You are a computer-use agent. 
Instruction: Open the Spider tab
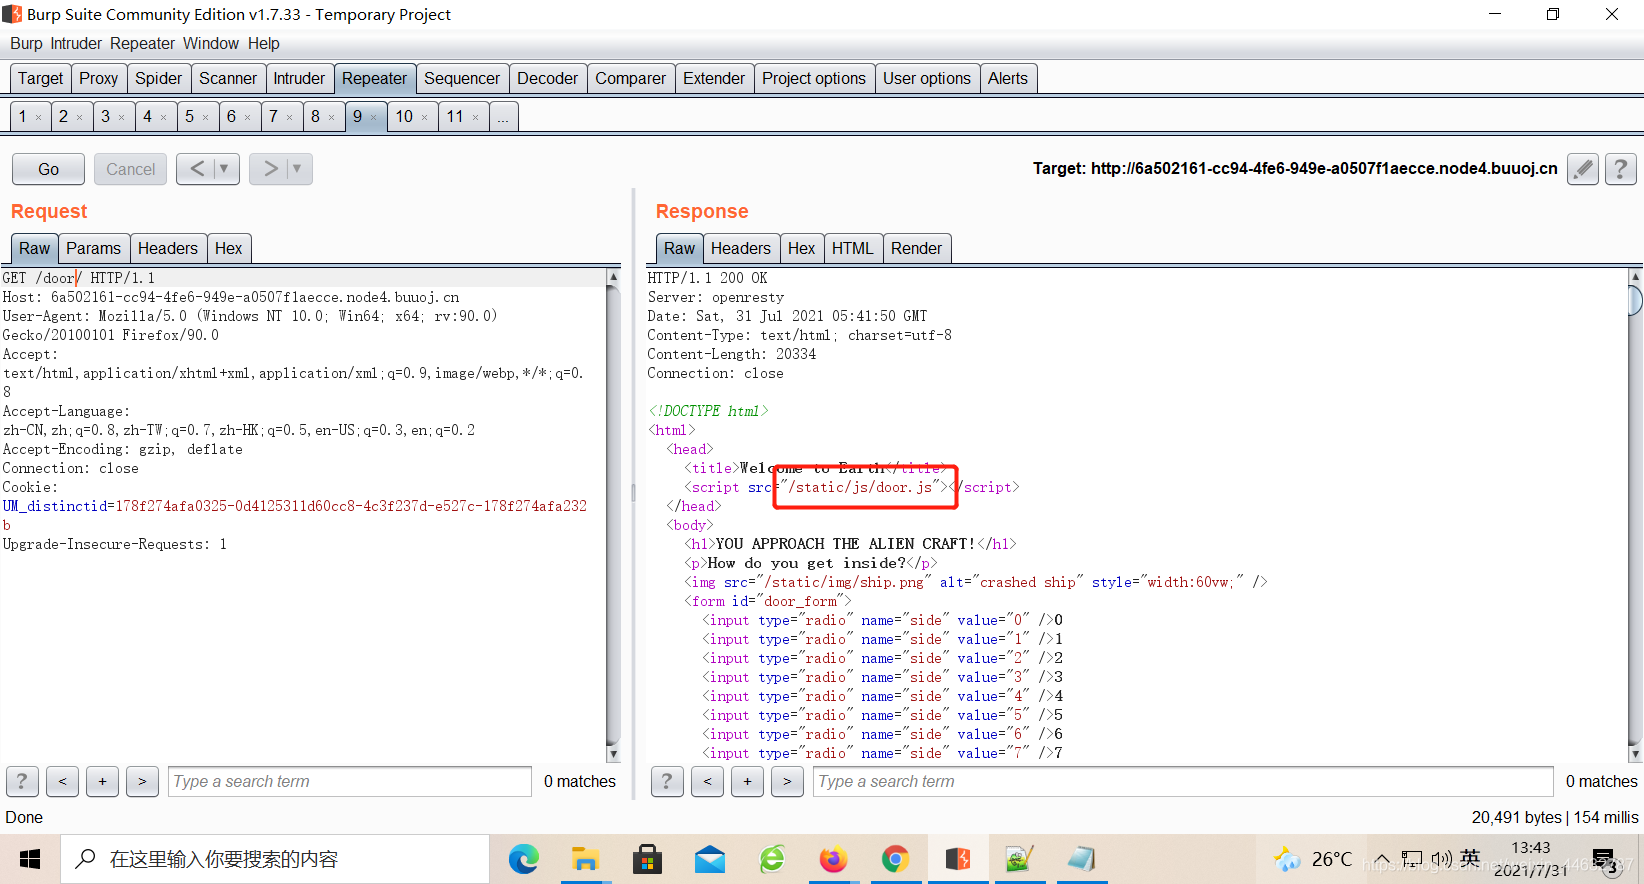(158, 78)
